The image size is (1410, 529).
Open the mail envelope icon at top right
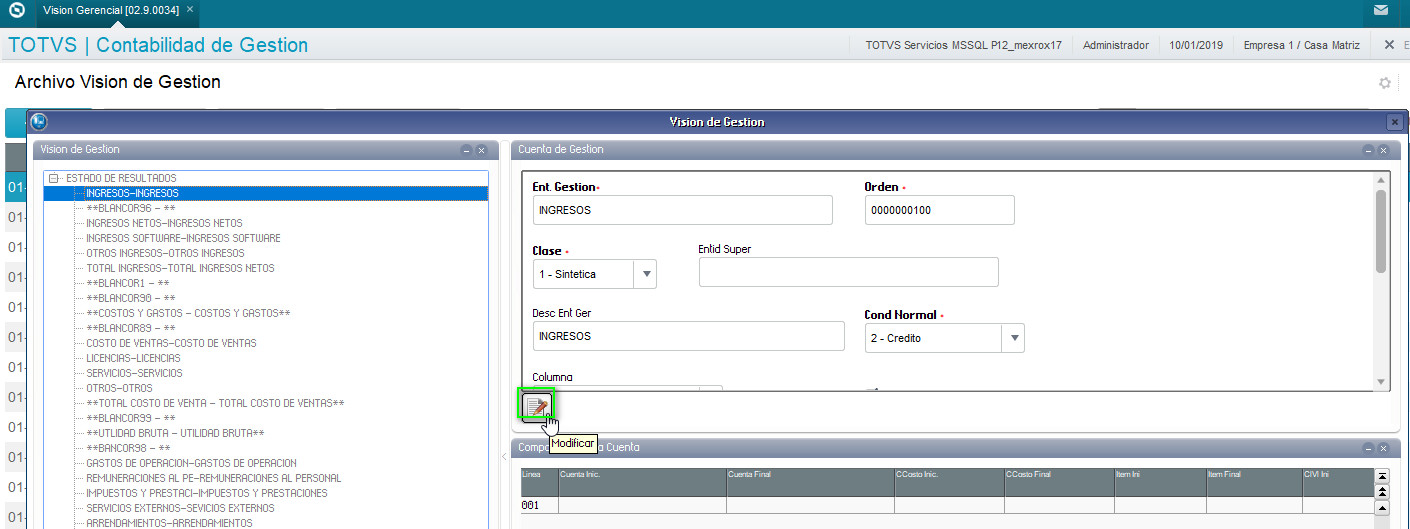pos(1381,11)
